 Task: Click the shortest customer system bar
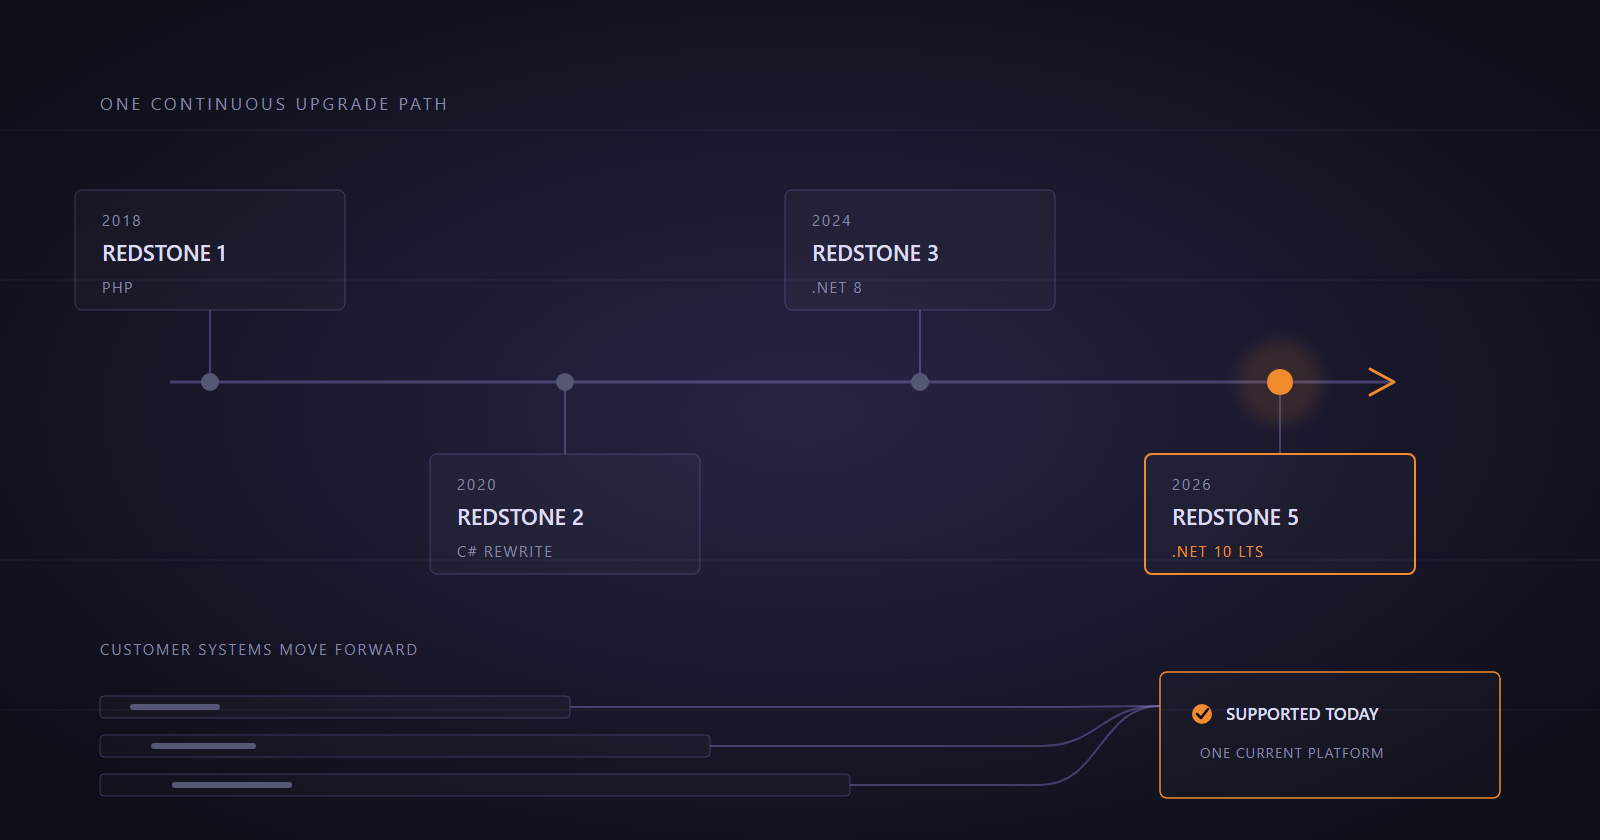click(335, 707)
